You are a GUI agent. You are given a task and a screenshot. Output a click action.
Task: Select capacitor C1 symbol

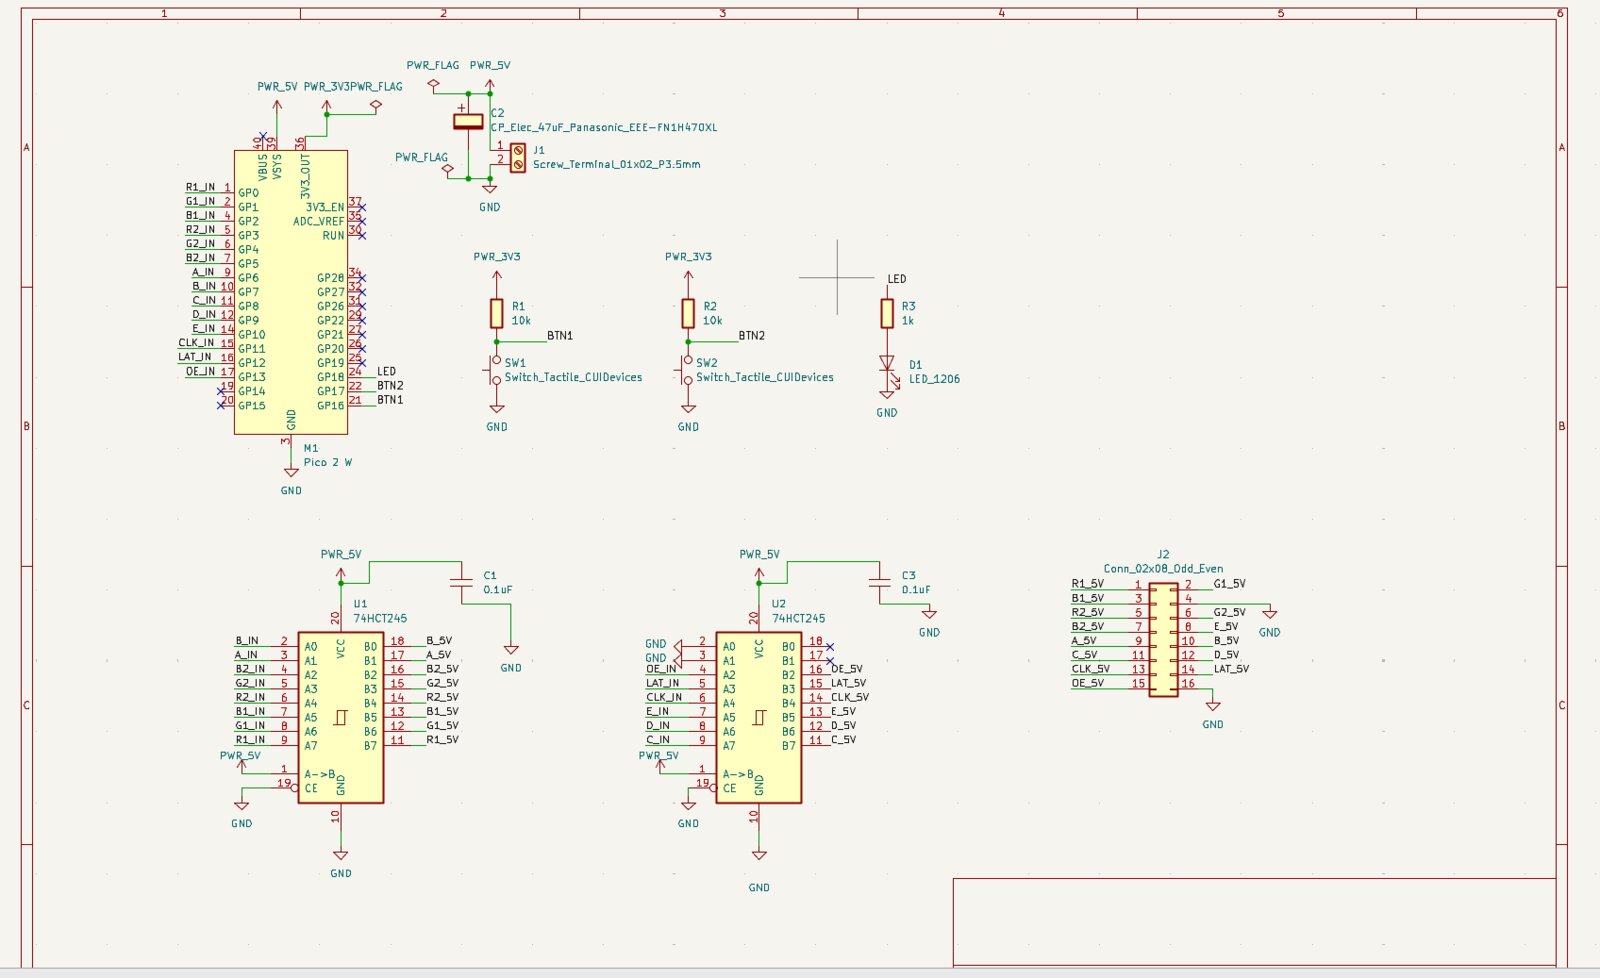pyautogui.click(x=461, y=583)
